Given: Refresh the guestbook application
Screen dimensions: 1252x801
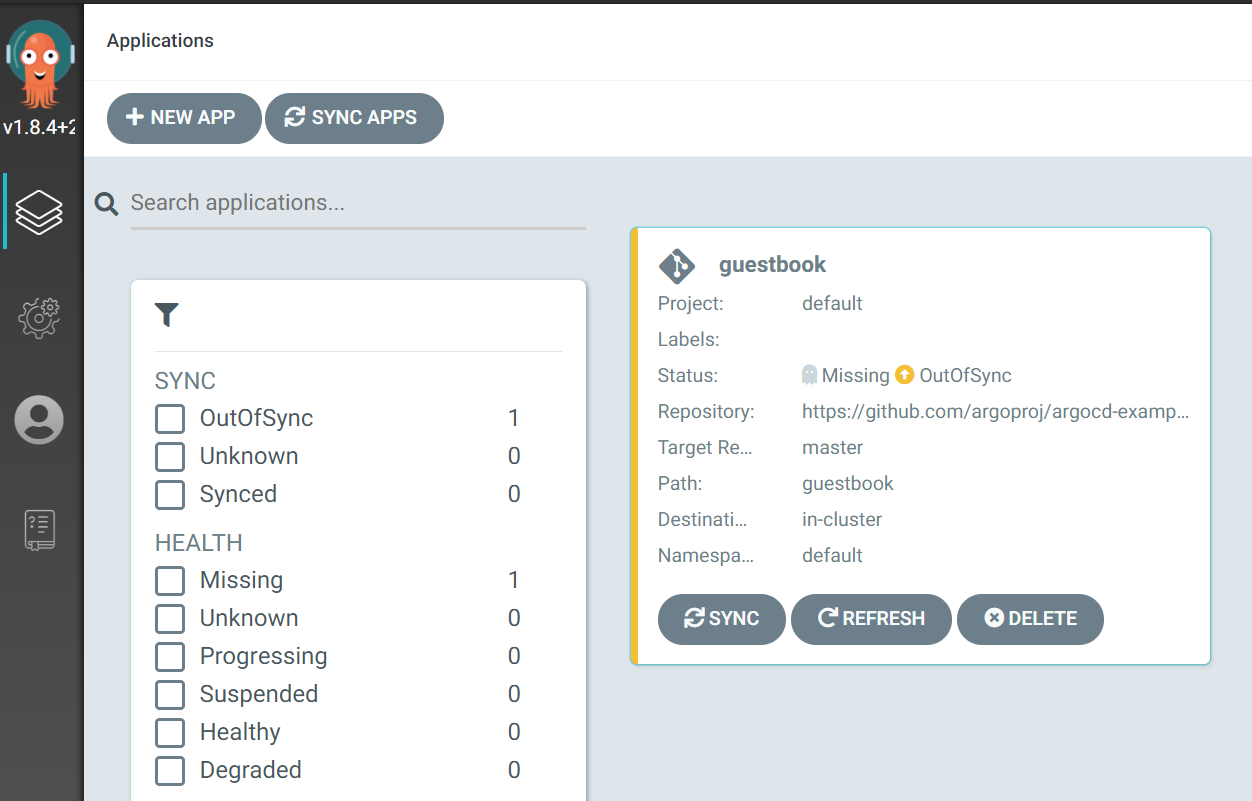Looking at the screenshot, I should tap(871, 619).
